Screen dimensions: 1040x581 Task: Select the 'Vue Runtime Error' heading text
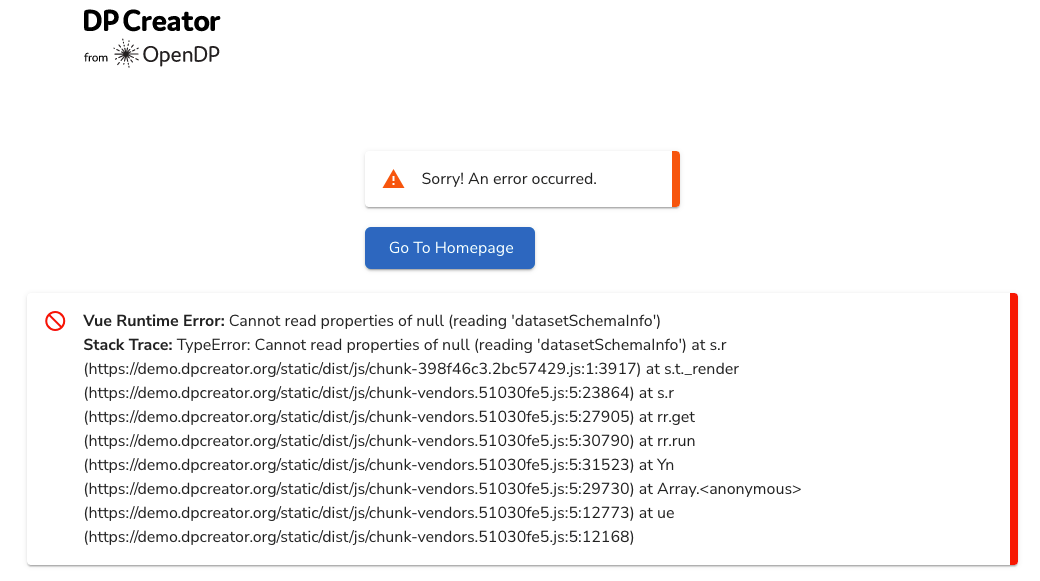pos(152,321)
